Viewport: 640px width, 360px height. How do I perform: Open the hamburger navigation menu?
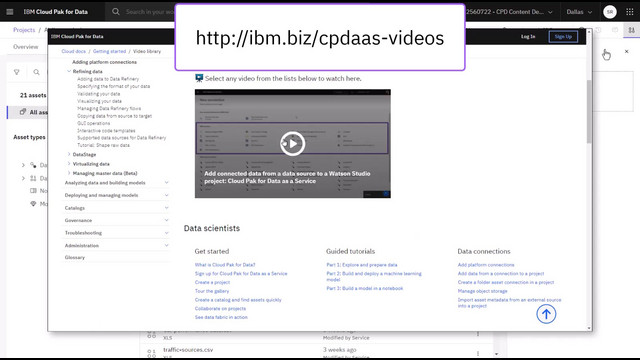pyautogui.click(x=10, y=12)
